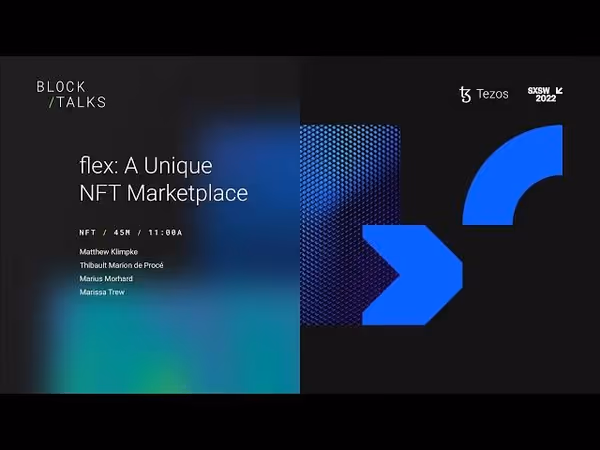Click the SXSW 2022 logo
The width and height of the screenshot is (600, 450).
point(545,95)
